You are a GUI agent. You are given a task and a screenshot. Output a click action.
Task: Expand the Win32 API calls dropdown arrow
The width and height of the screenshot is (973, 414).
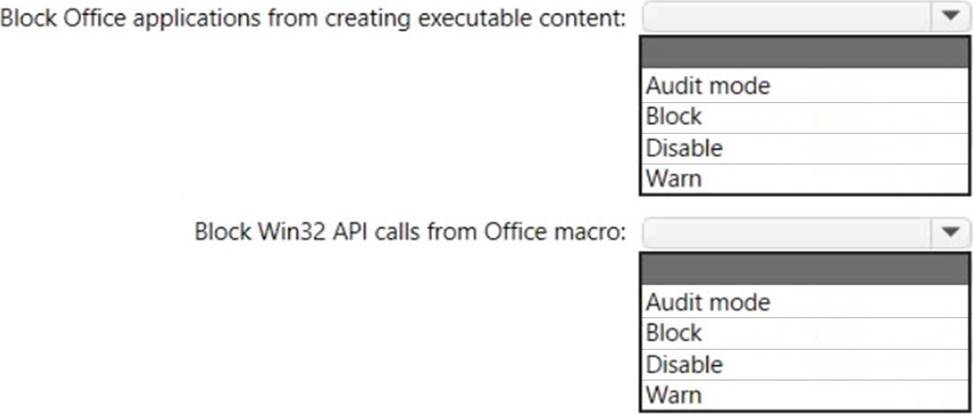coord(949,232)
